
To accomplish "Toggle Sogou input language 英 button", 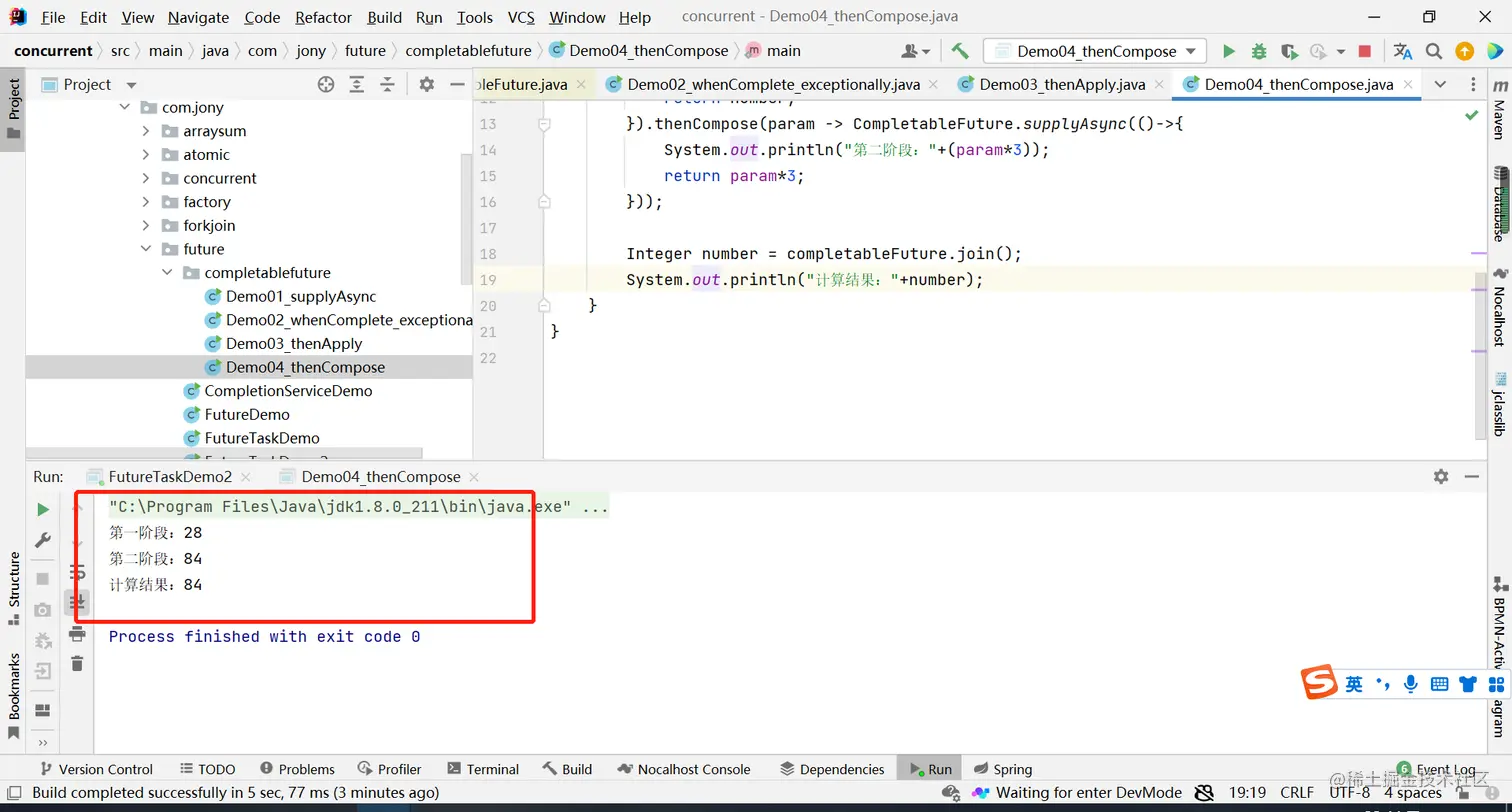I will (x=1354, y=684).
